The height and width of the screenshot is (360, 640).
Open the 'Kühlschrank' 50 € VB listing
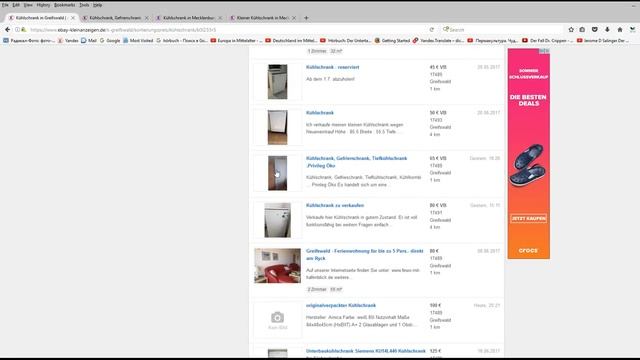(x=320, y=113)
